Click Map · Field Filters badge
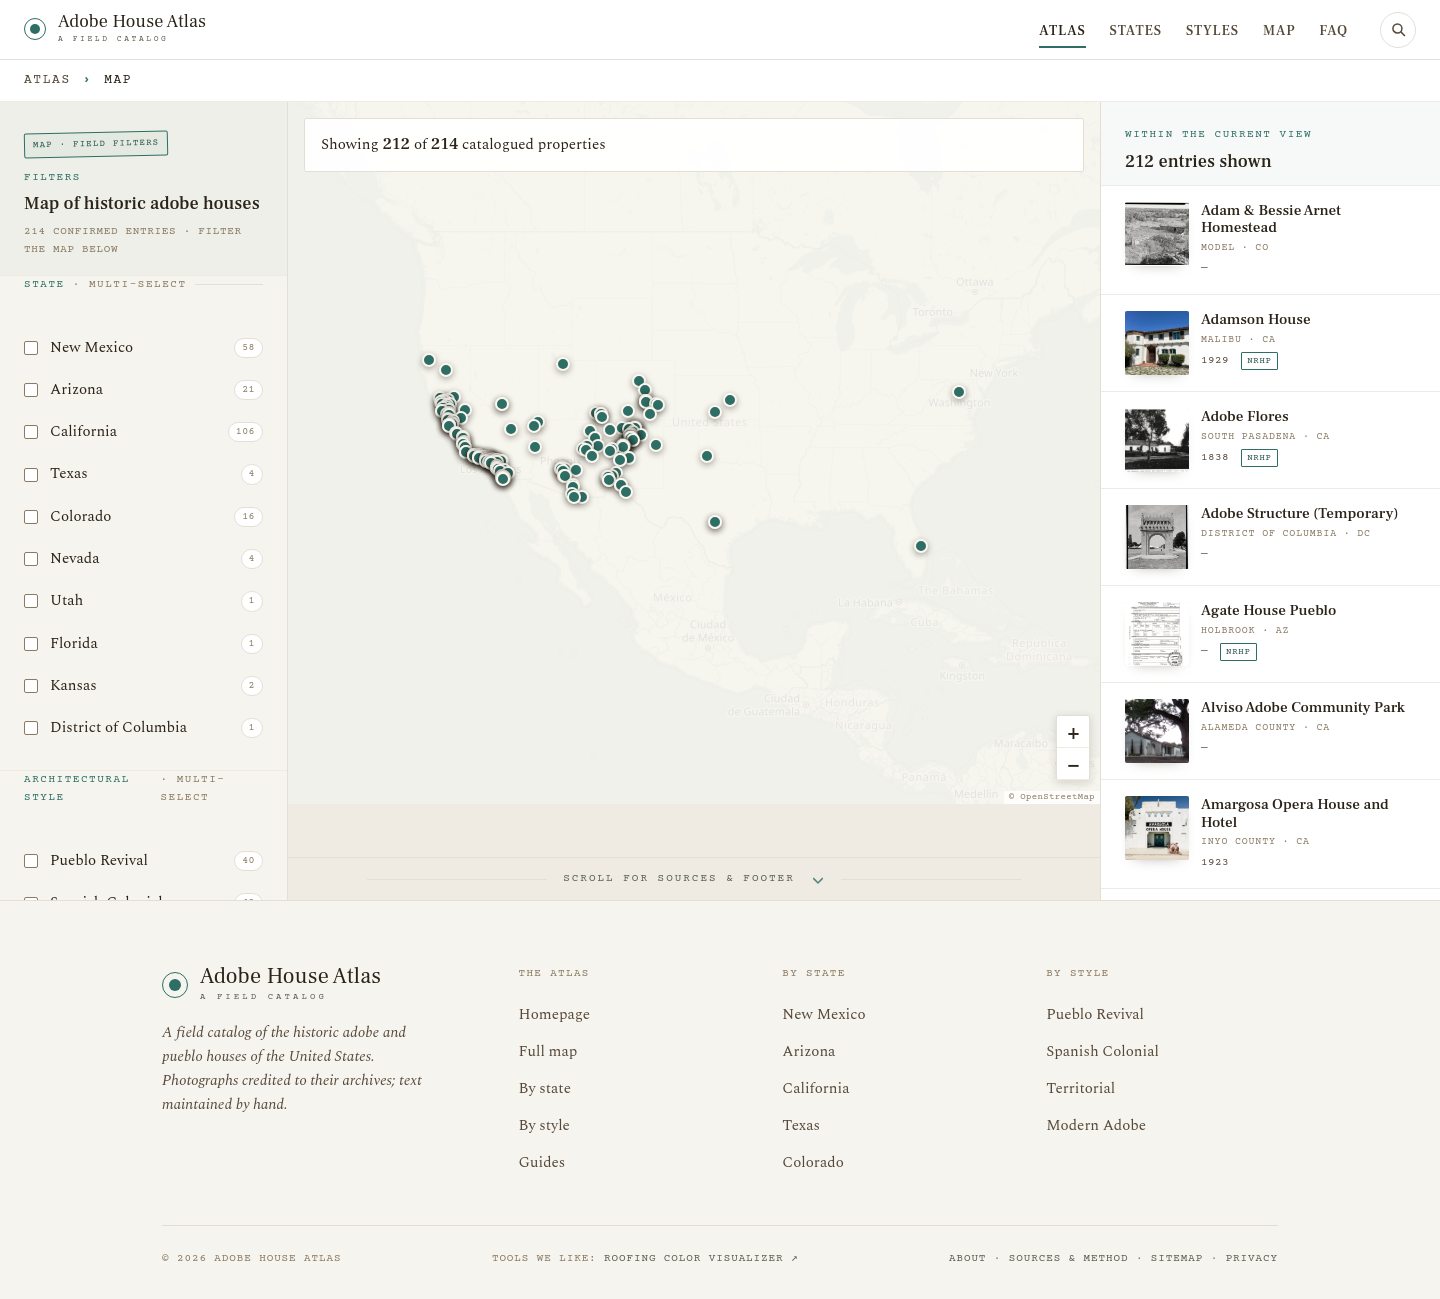The image size is (1440, 1299). [x=96, y=144]
